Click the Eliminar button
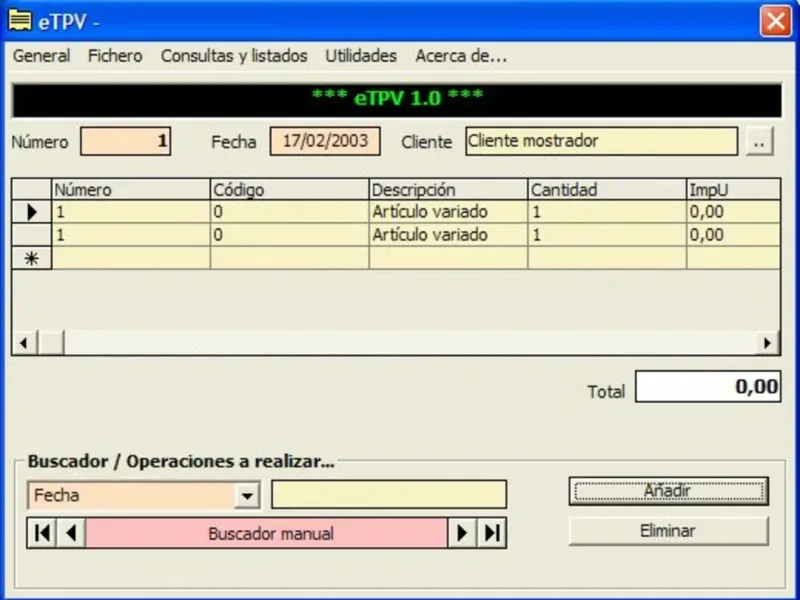800x600 pixels. tap(668, 531)
